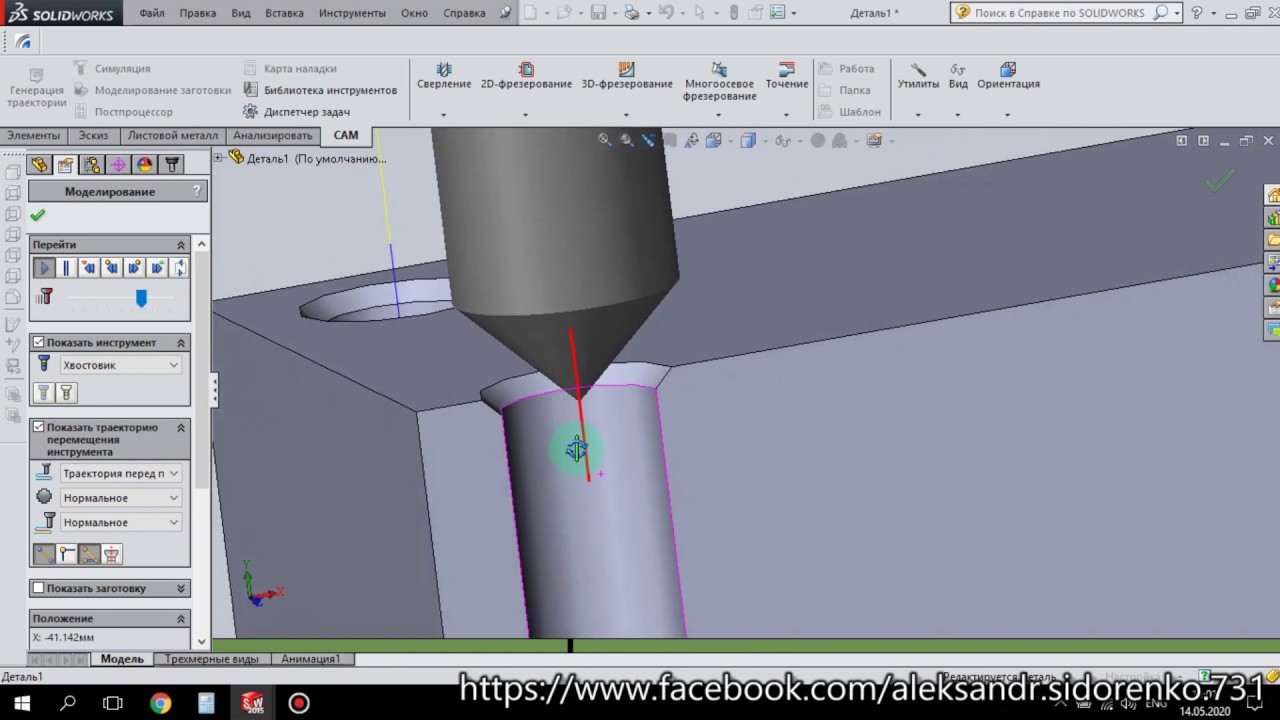Click the Моделирование help question mark

[197, 191]
